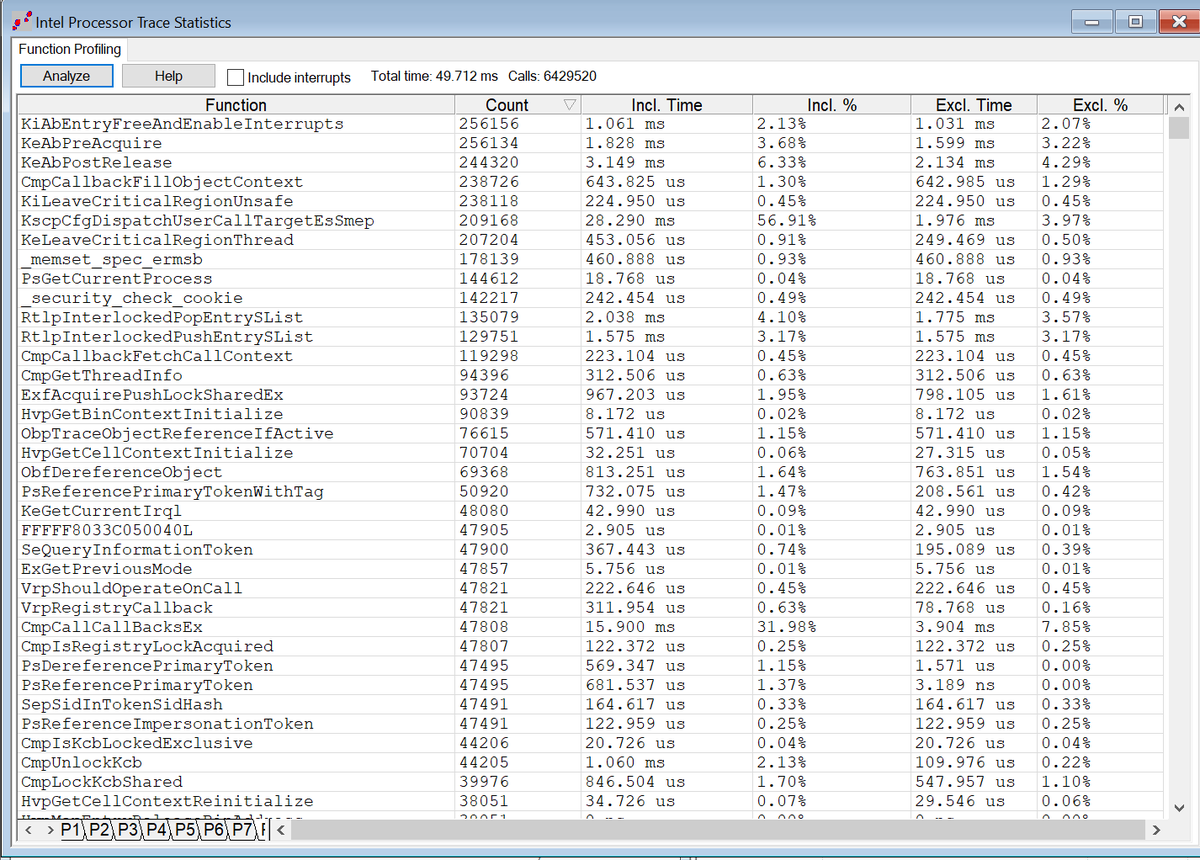
Task: Select the ExfAcquirePushLockSharedEx row
Action: coord(592,395)
